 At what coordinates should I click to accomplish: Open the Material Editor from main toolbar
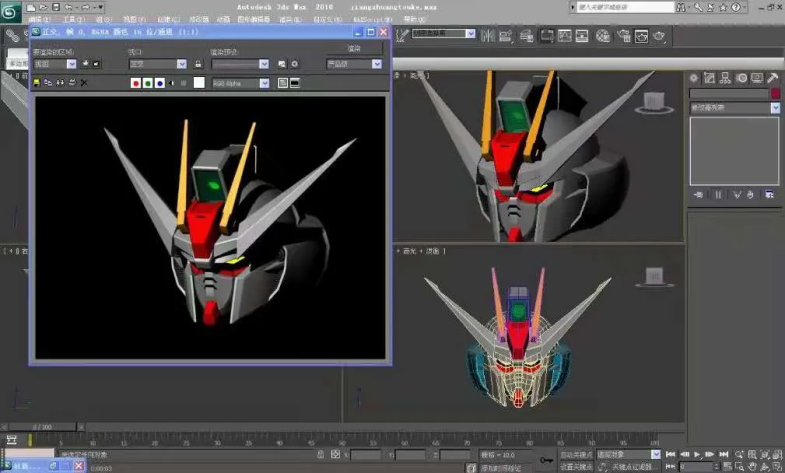tap(604, 36)
